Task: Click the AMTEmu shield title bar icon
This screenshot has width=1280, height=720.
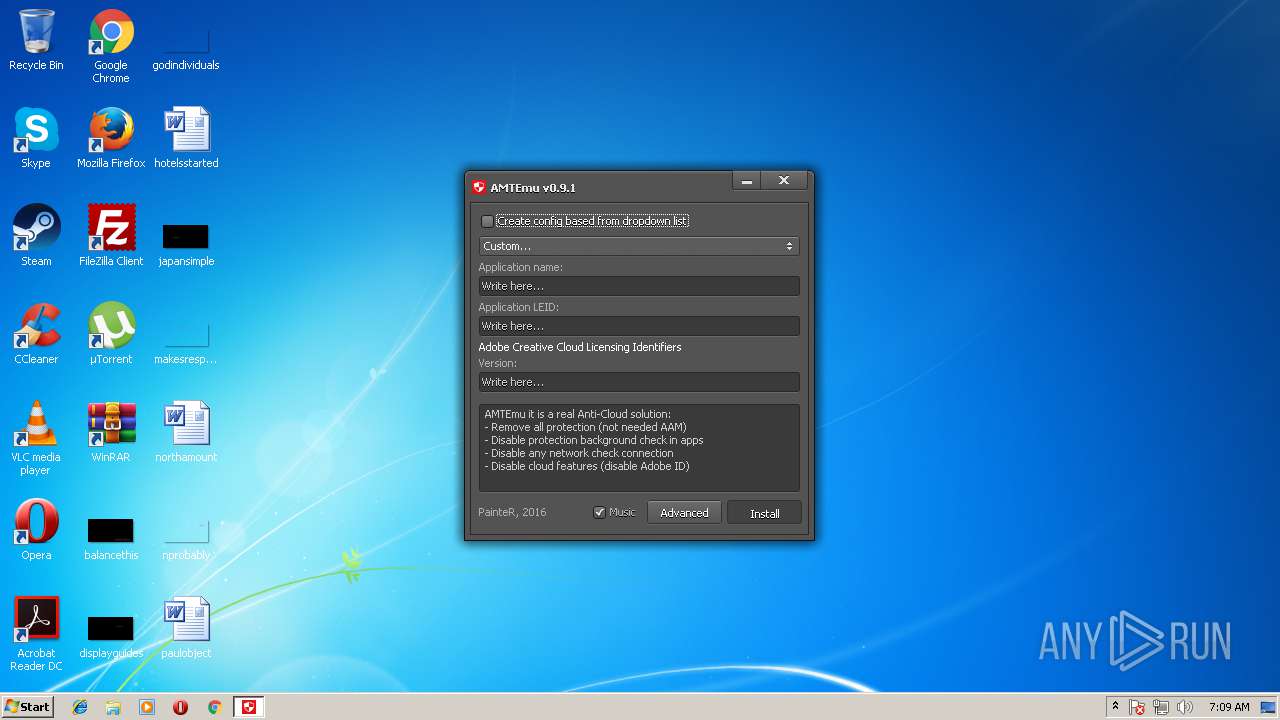Action: 479,187
